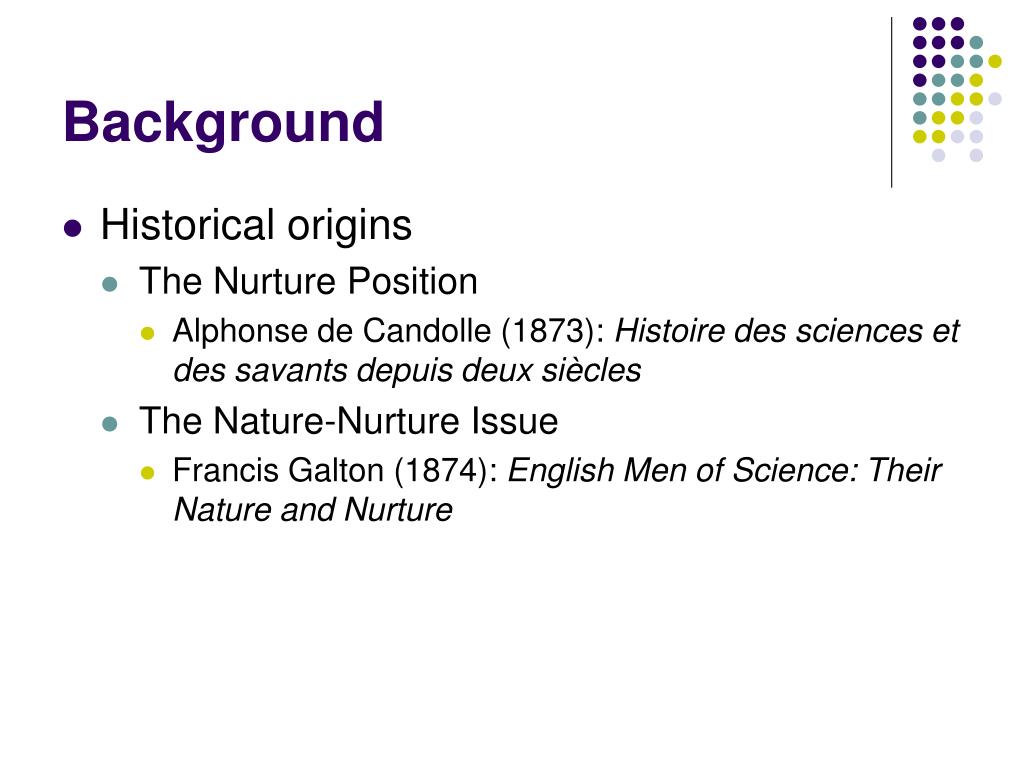The width and height of the screenshot is (1024, 768).
Task: Click the words Nature and Nurture
Action: coord(313,509)
